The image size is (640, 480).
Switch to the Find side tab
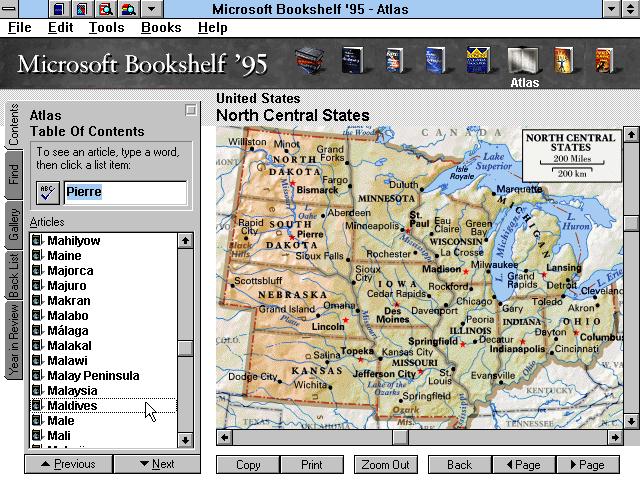click(13, 174)
